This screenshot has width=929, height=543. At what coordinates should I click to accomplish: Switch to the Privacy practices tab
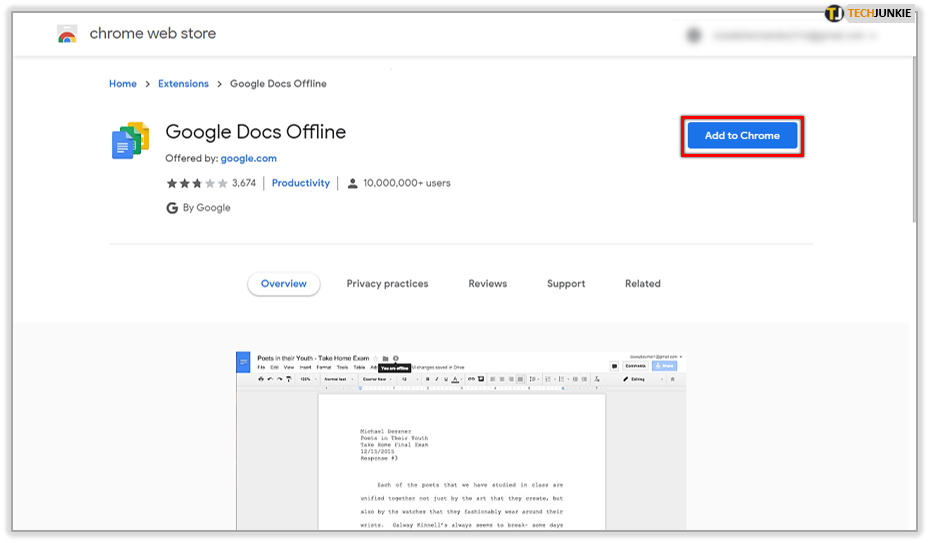point(387,284)
